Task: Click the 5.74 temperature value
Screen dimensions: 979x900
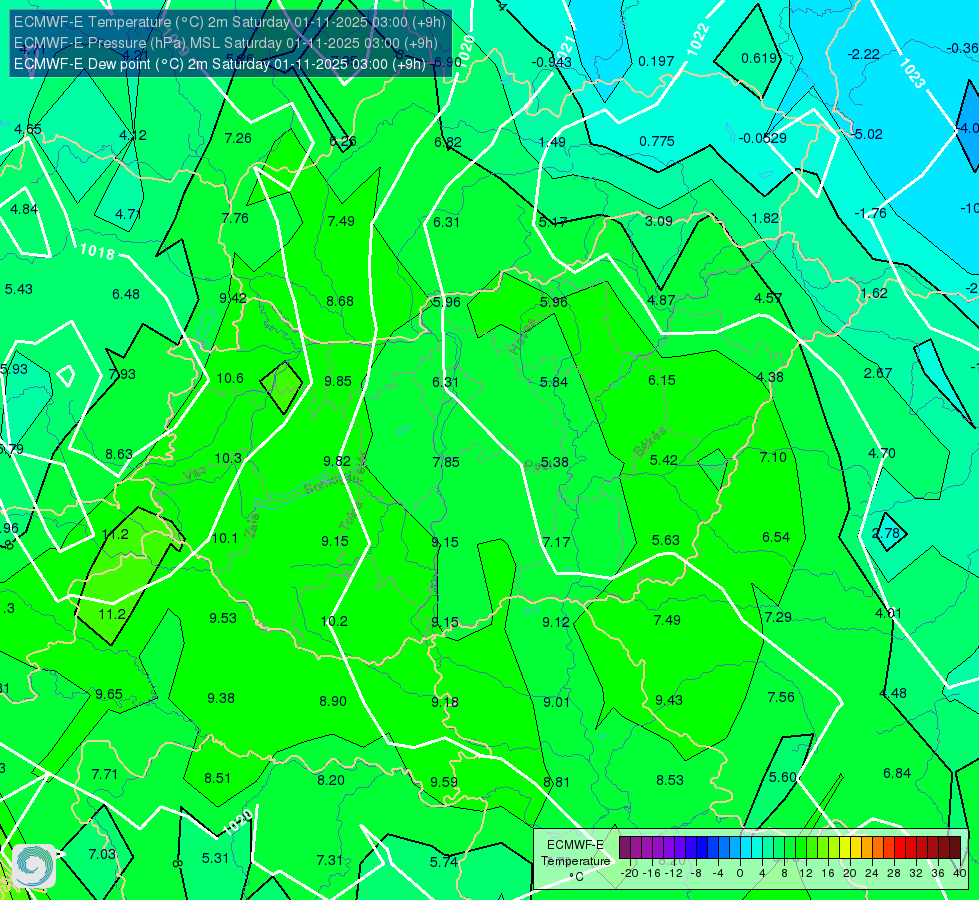Action: [x=444, y=862]
